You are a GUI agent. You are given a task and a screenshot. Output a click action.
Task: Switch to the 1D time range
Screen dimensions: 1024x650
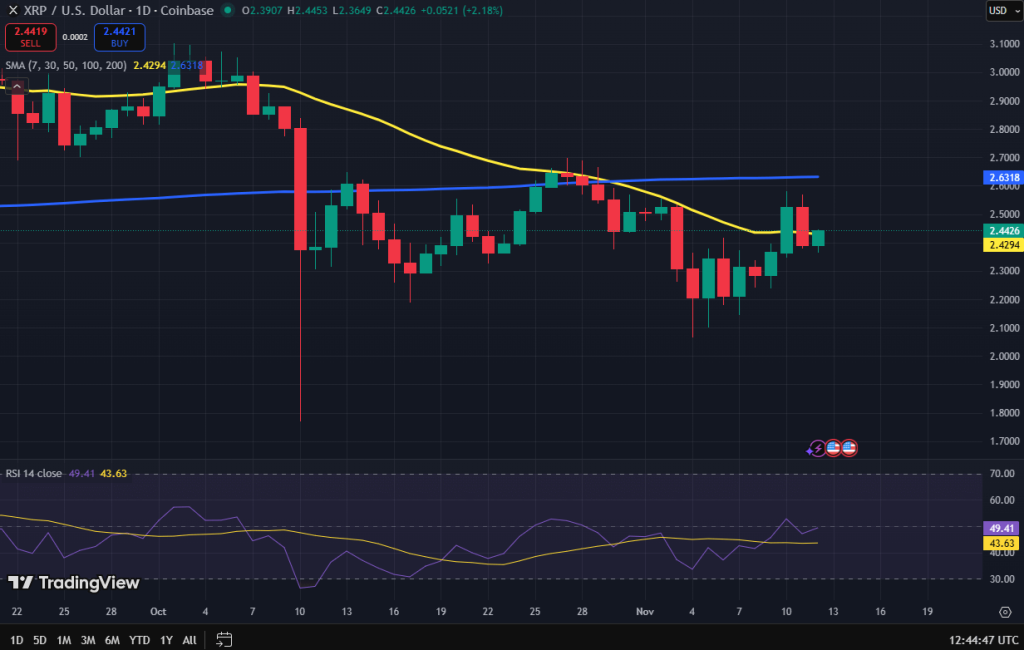coord(17,640)
